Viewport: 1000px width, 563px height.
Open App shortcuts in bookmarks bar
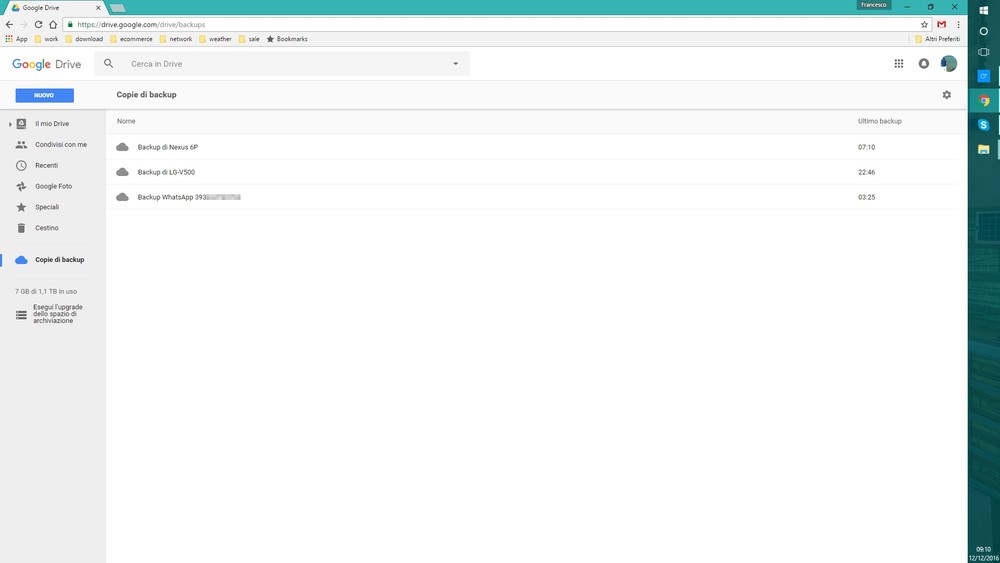17,39
